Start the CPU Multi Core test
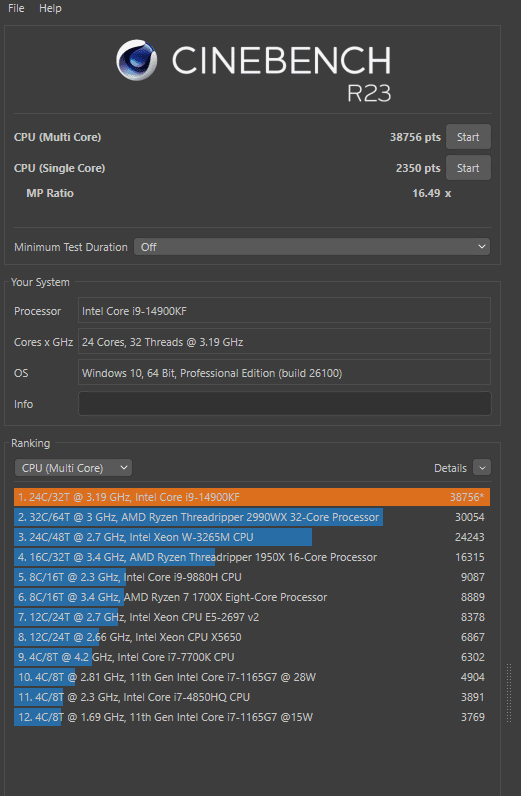This screenshot has width=521, height=796. point(468,137)
